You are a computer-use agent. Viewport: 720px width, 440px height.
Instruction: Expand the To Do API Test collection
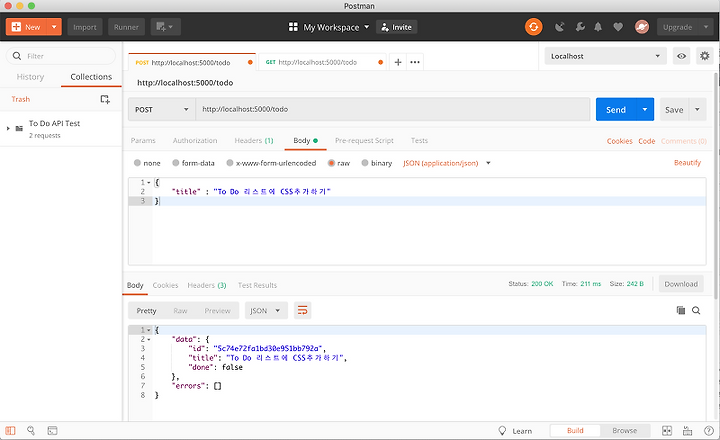click(x=8, y=129)
